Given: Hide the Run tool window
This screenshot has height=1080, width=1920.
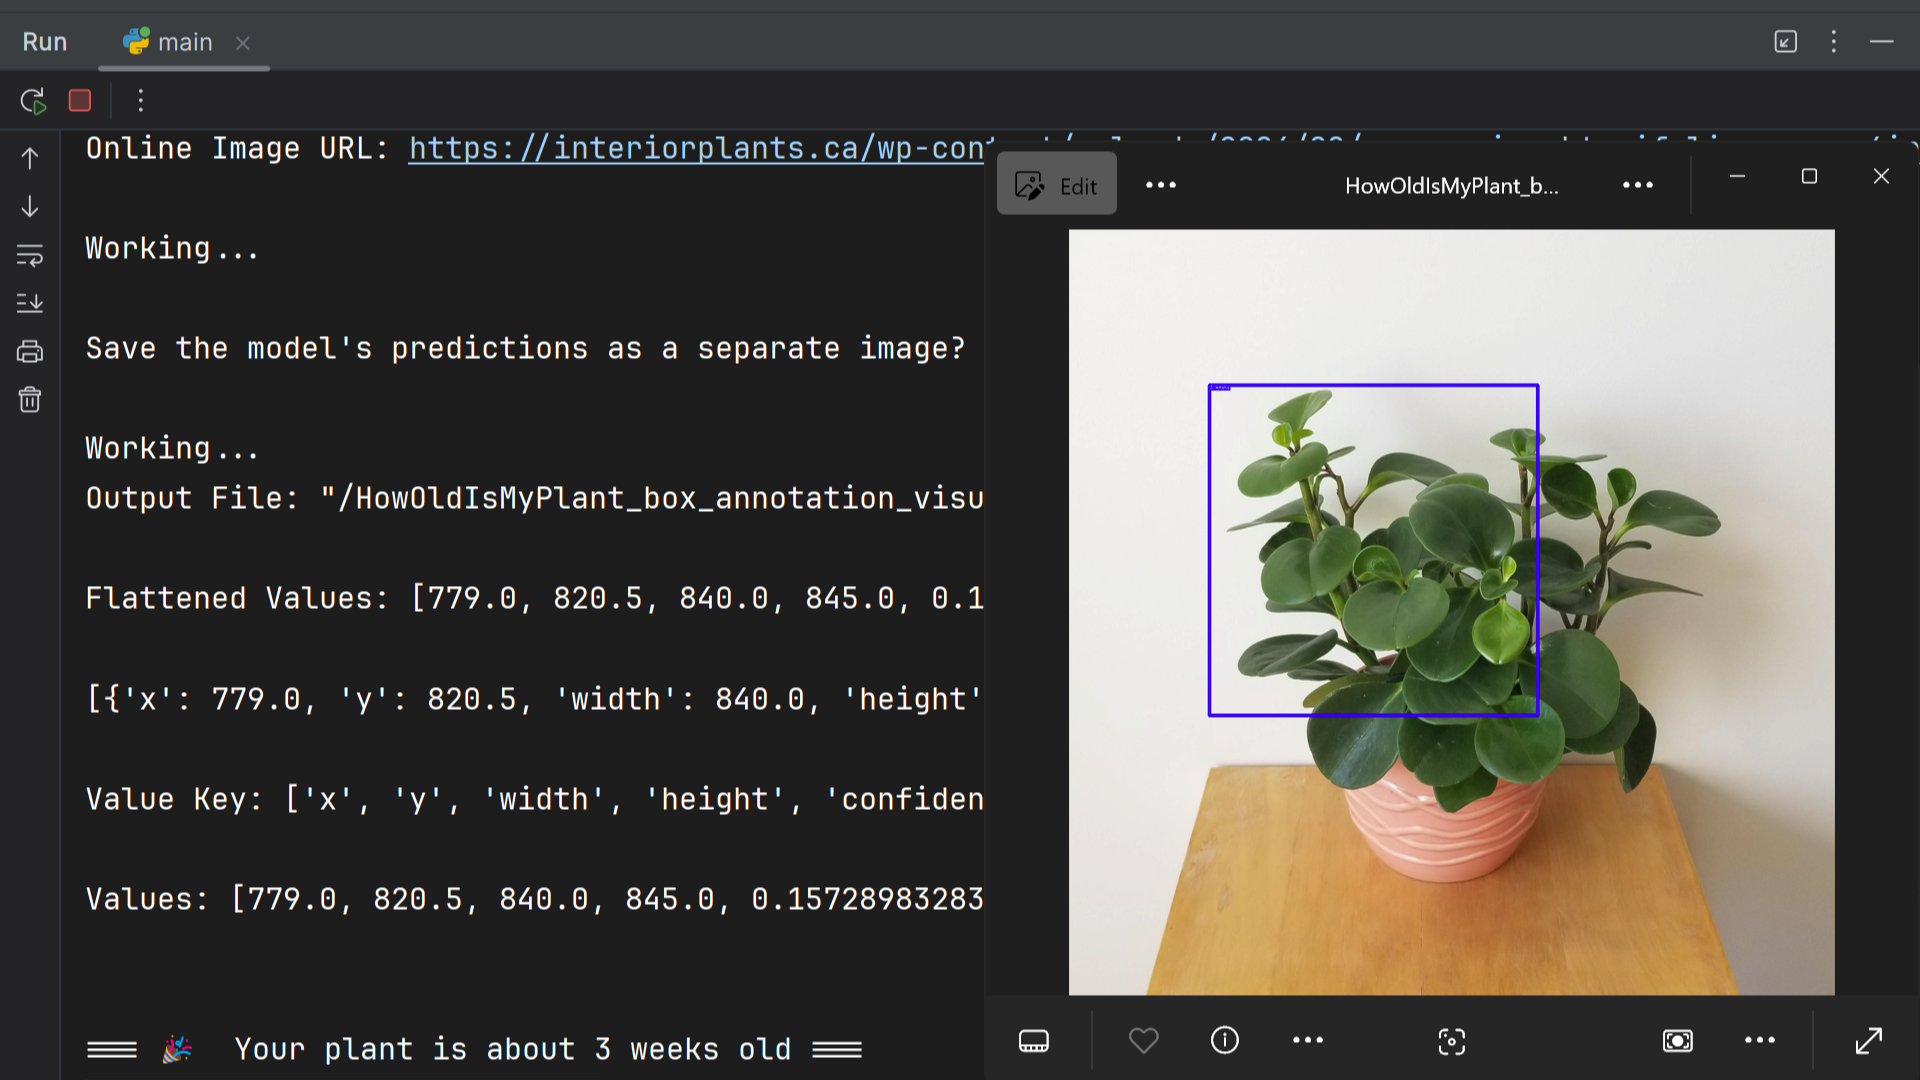Looking at the screenshot, I should point(1882,42).
